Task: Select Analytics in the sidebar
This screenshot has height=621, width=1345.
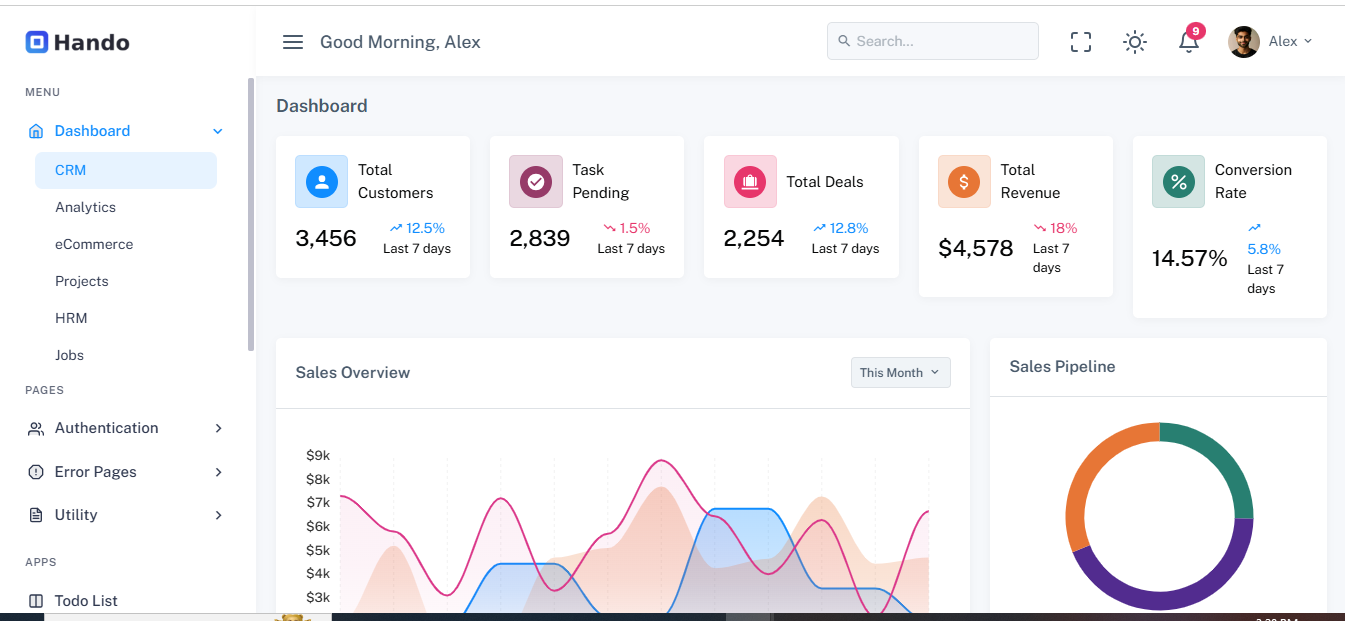Action: pyautogui.click(x=86, y=207)
